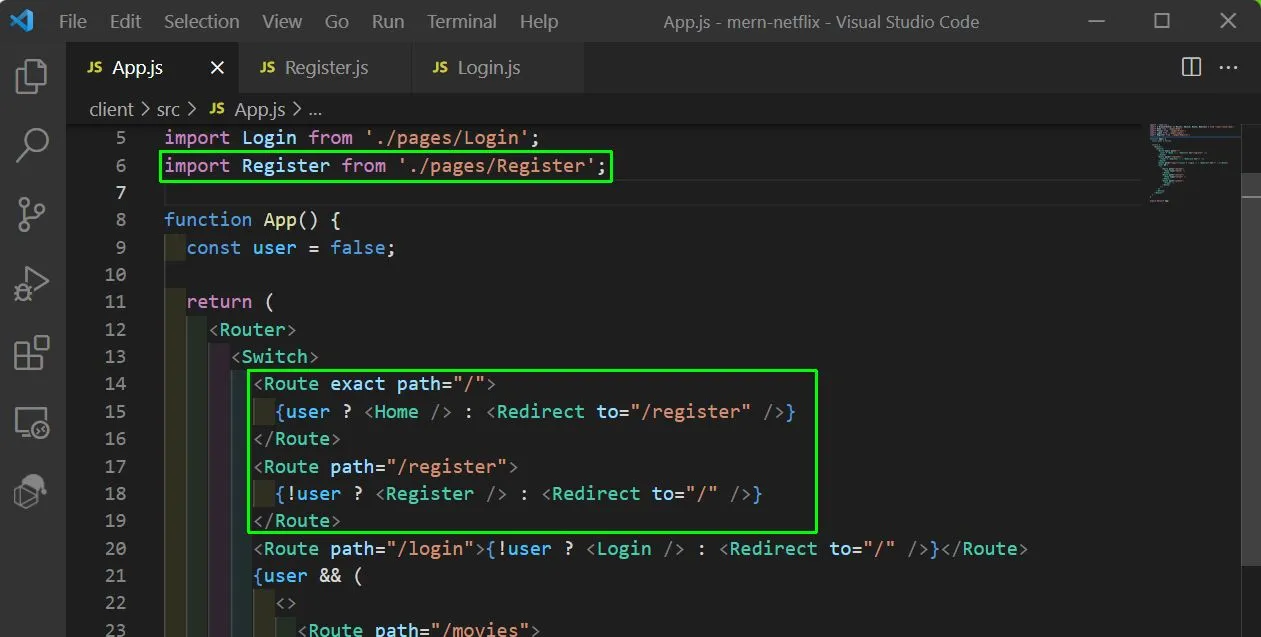This screenshot has height=637, width=1261.
Task: Click '<Route exact path="/">' text
Action: (374, 384)
